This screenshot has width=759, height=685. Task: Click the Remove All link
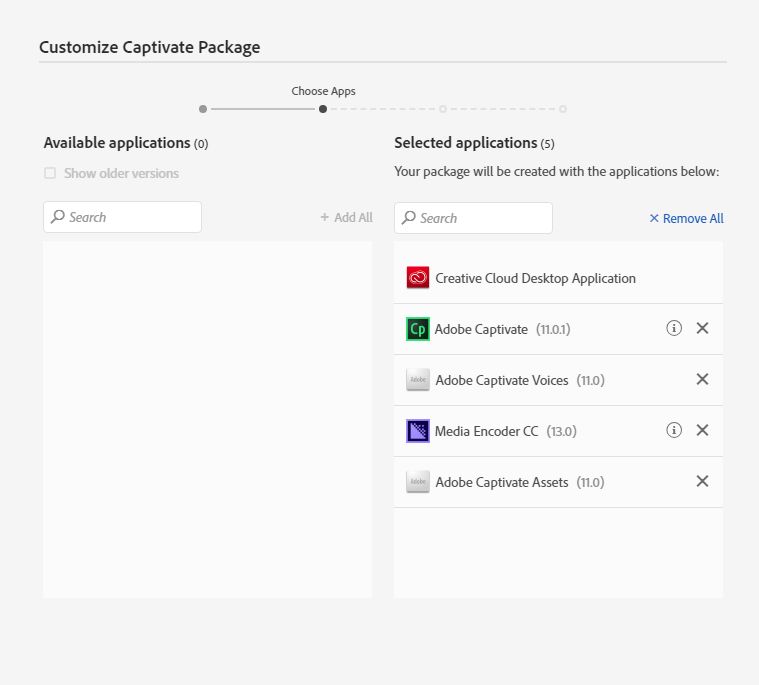tap(686, 218)
